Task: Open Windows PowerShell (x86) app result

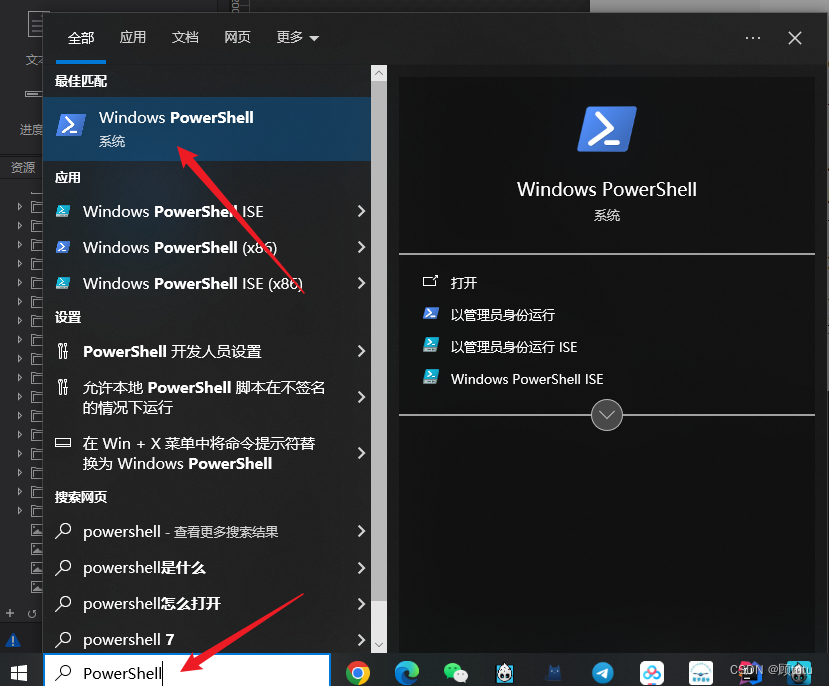Action: (x=207, y=247)
